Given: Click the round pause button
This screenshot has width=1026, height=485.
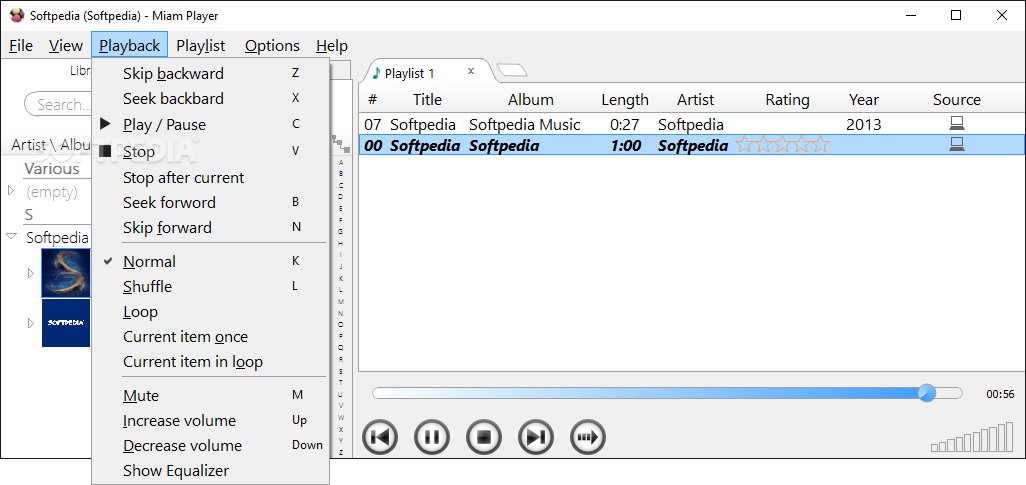Looking at the screenshot, I should [x=432, y=437].
